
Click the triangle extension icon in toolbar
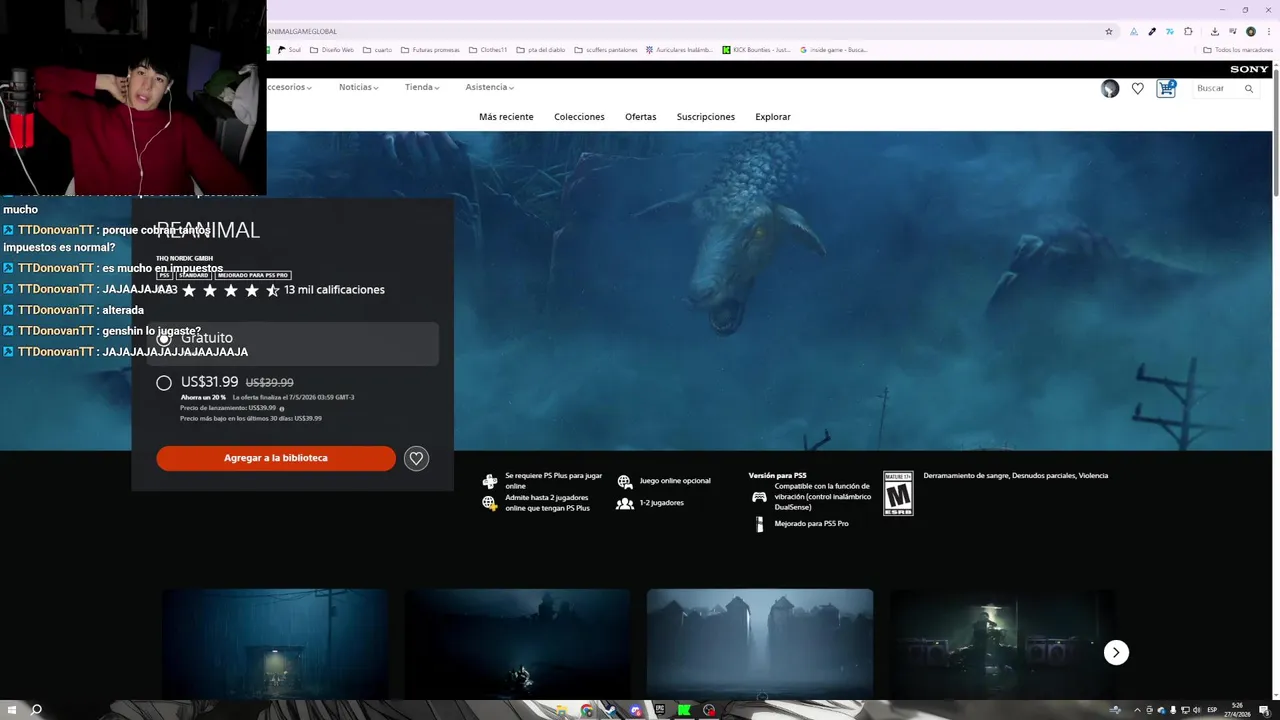[1134, 31]
